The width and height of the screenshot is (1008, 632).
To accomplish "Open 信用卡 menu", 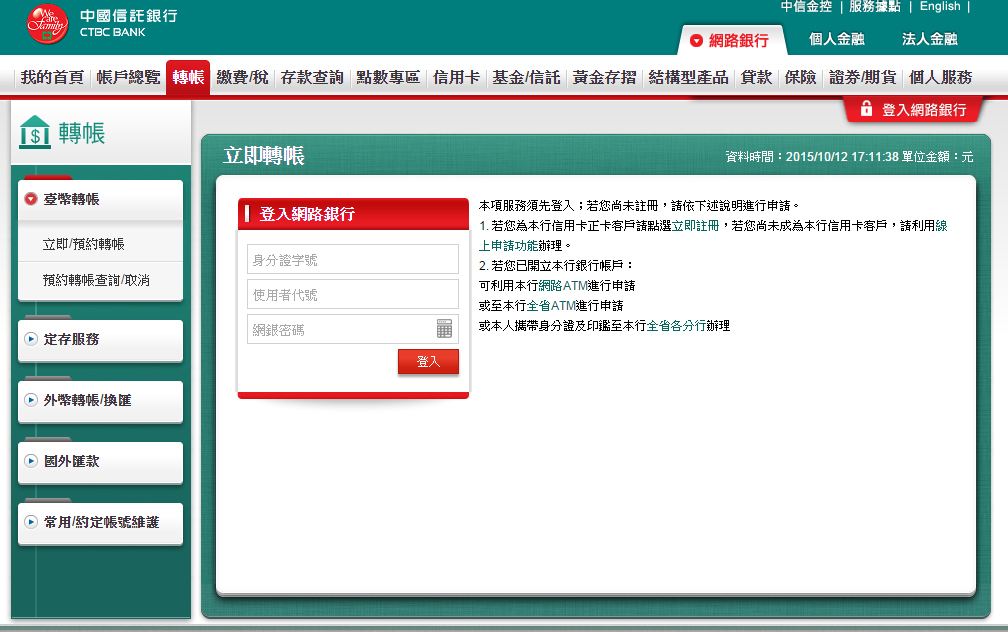I will tap(456, 78).
